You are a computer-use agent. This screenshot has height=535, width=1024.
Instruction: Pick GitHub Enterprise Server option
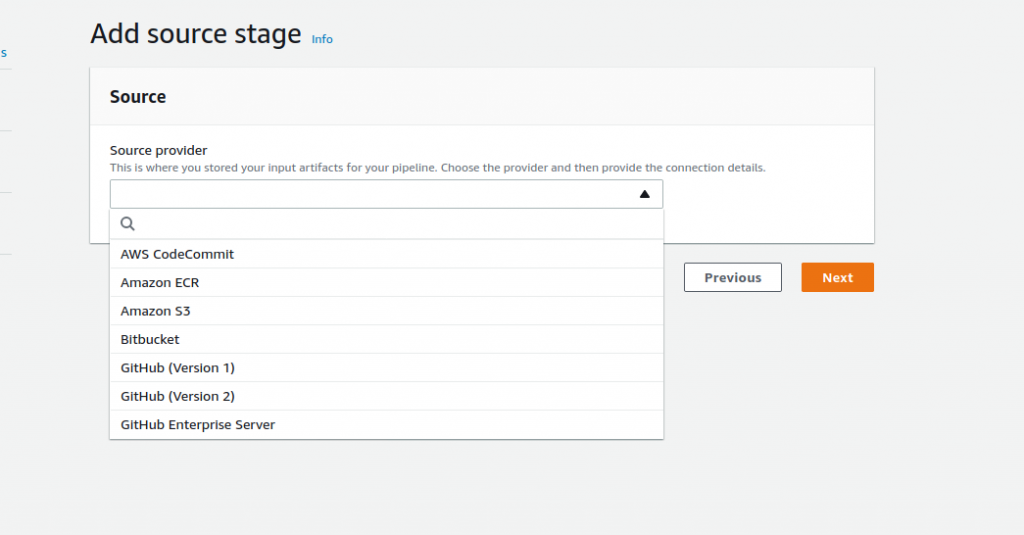(x=197, y=425)
